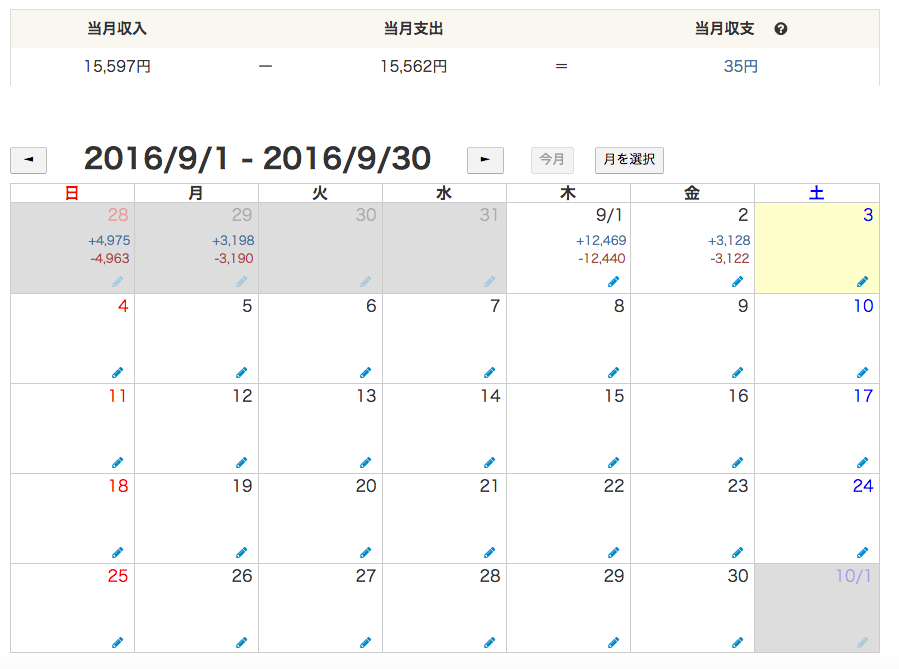Screen dimensions: 899x669
Task: Click the 当月収支 balance value 35円
Action: (740, 66)
